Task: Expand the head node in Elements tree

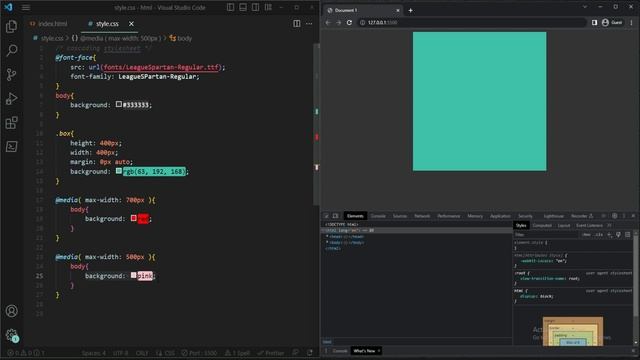Action: pos(327,236)
